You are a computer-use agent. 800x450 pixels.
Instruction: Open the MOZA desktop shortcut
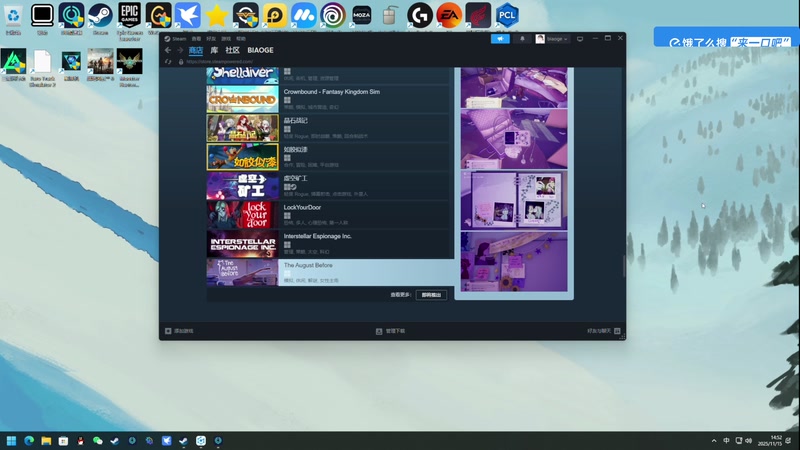362,15
